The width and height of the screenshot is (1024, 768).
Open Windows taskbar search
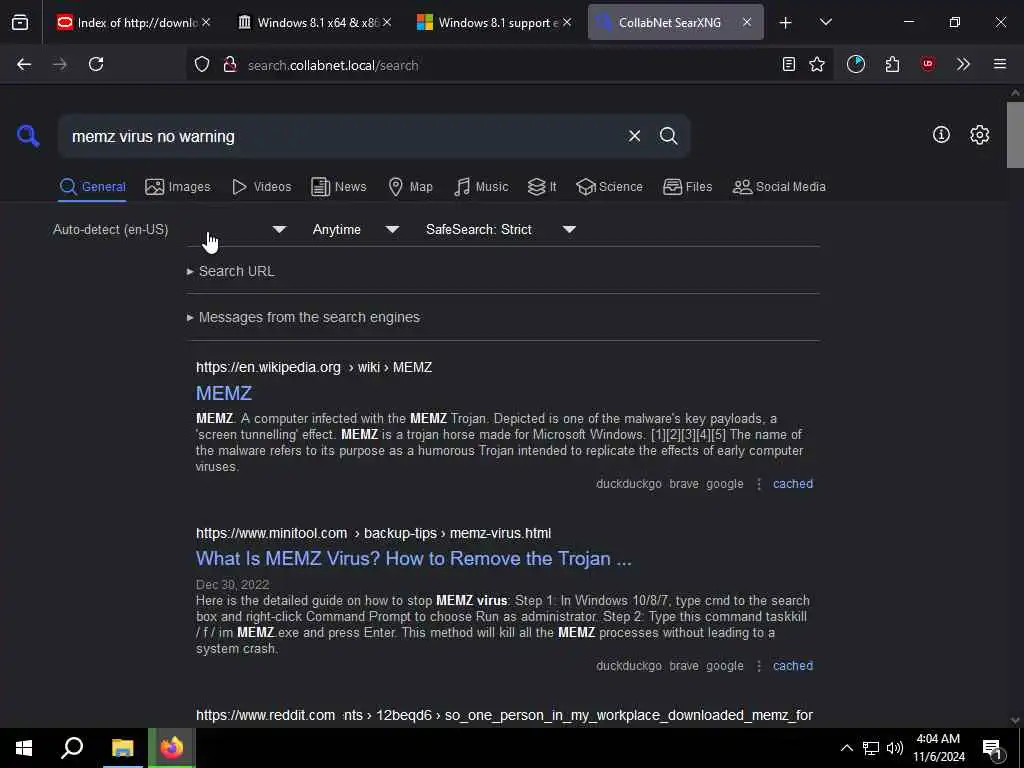pos(72,748)
